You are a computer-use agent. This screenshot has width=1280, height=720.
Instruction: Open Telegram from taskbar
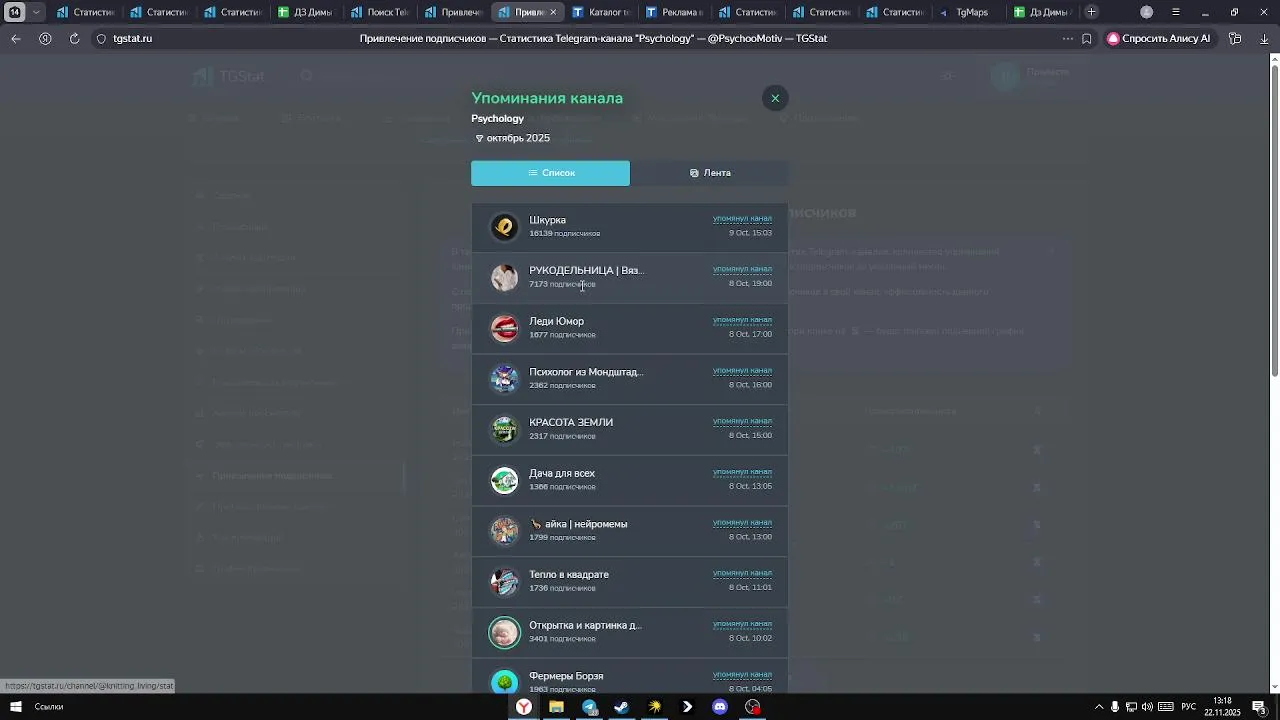point(589,707)
